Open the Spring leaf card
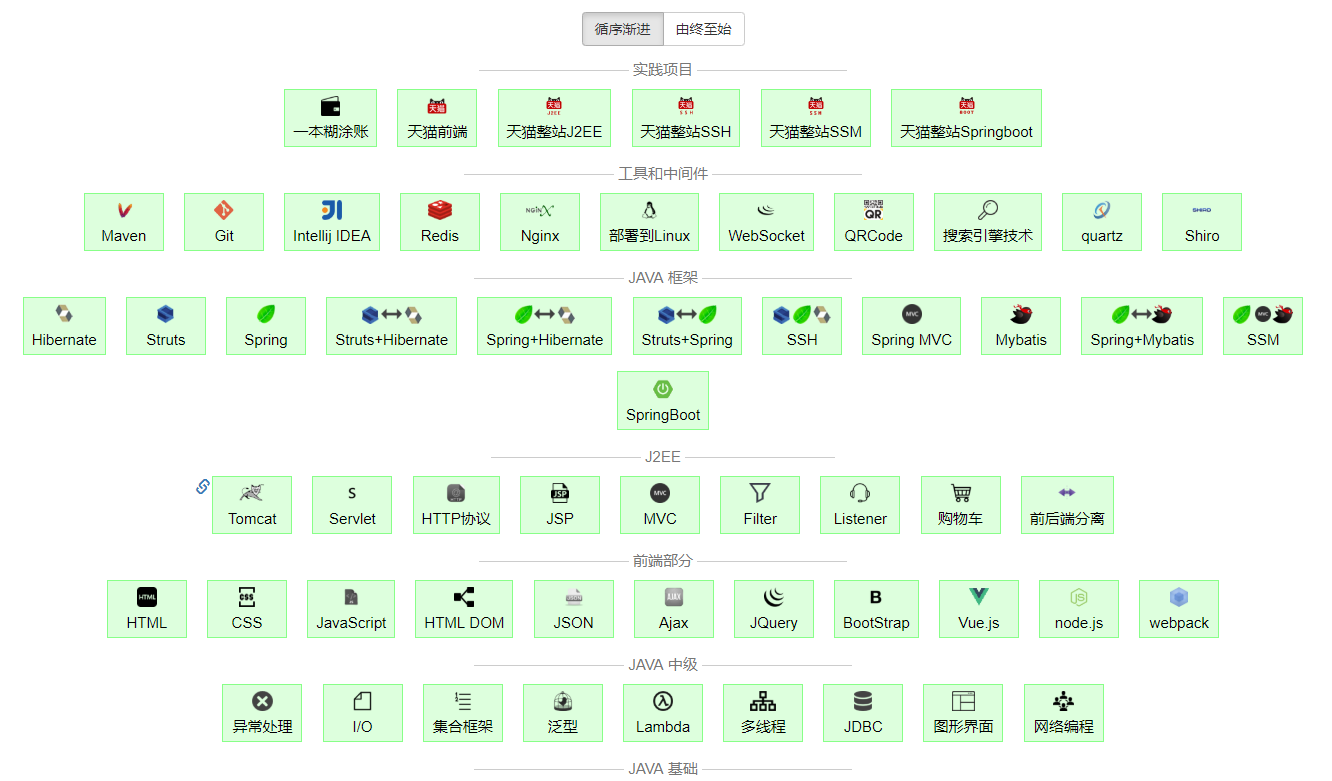1332x781 pixels. (x=266, y=326)
